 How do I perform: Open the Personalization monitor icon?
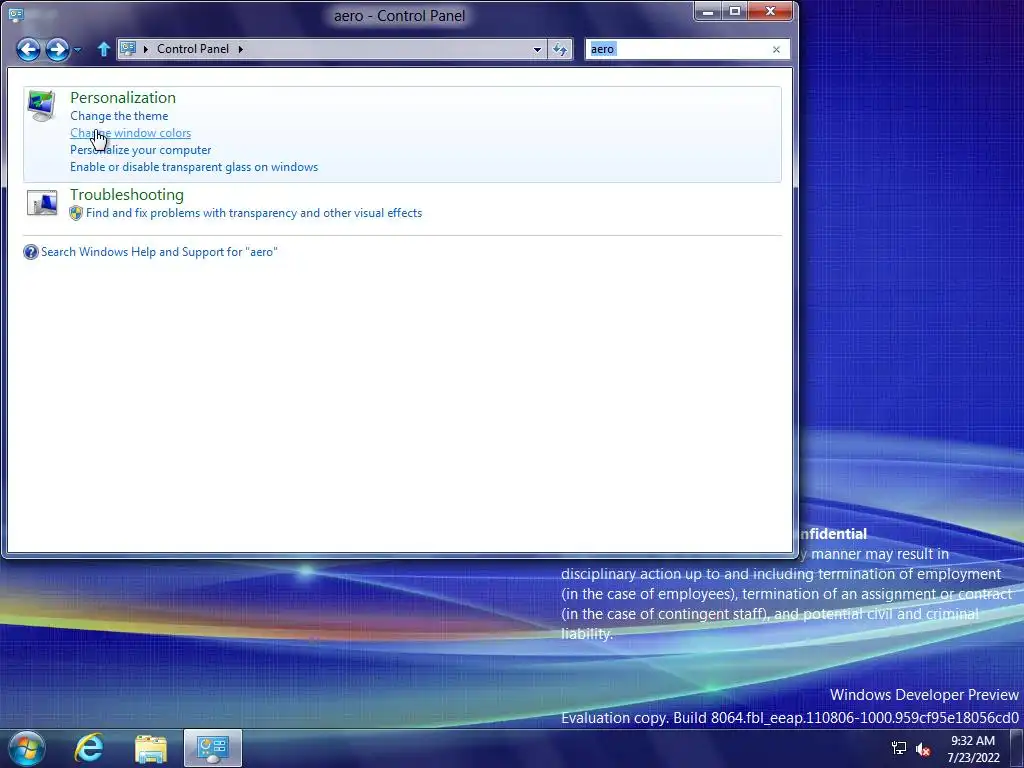click(x=42, y=106)
